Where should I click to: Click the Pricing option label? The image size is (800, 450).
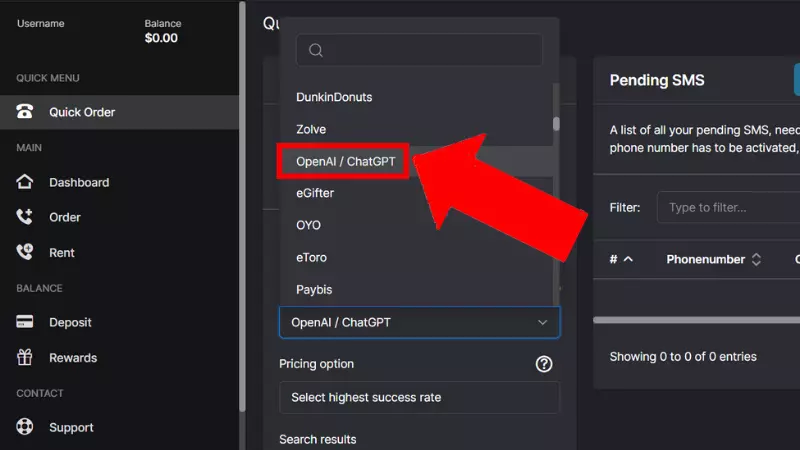click(316, 364)
